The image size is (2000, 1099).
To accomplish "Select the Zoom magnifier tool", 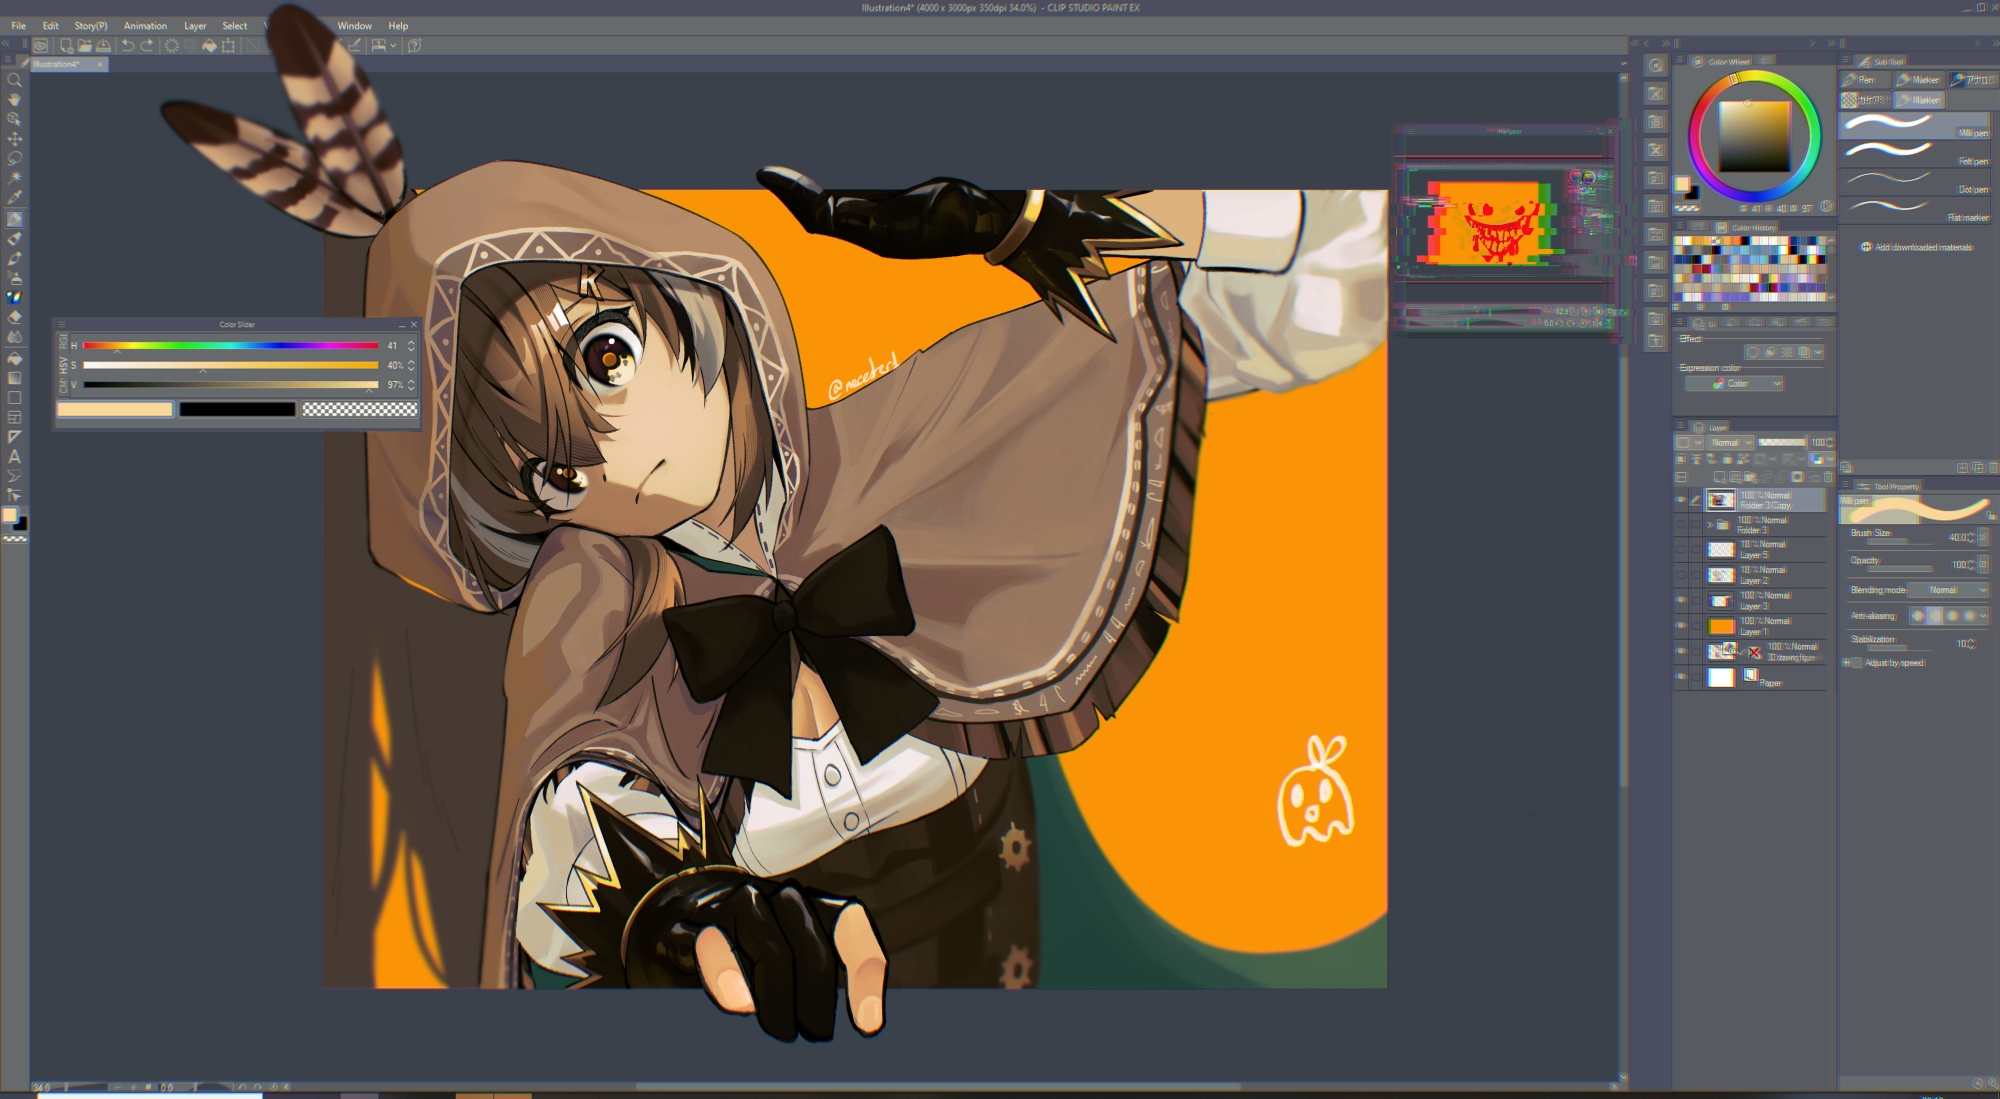I will tap(14, 80).
